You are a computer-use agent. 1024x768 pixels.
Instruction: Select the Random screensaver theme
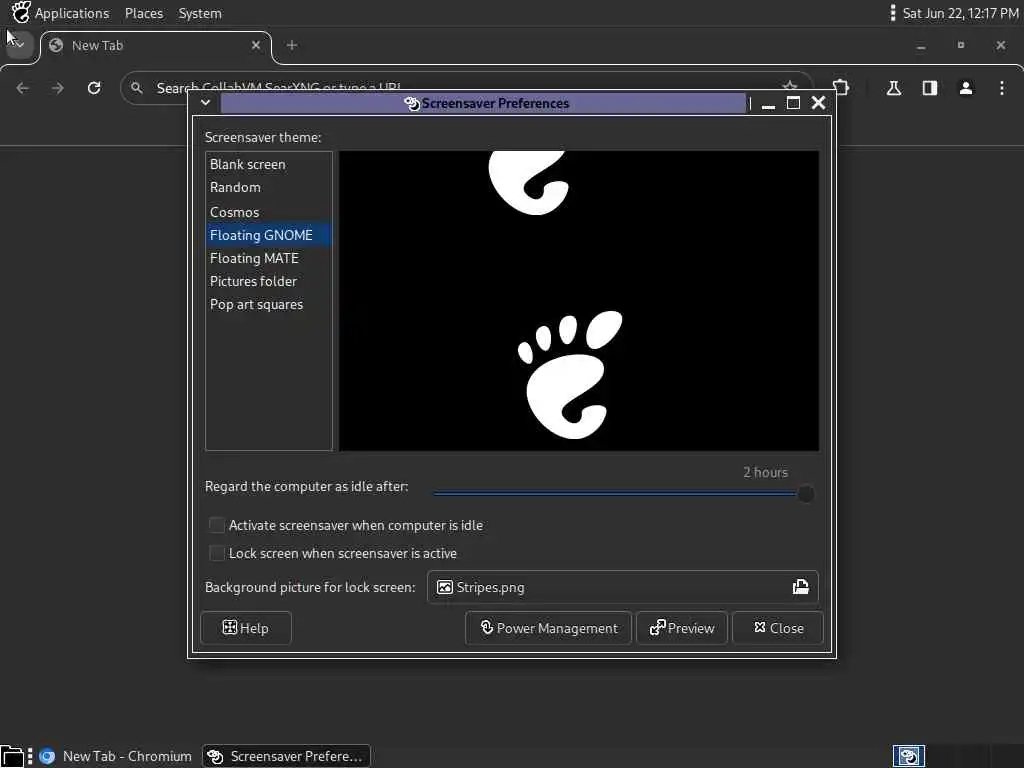268,187
